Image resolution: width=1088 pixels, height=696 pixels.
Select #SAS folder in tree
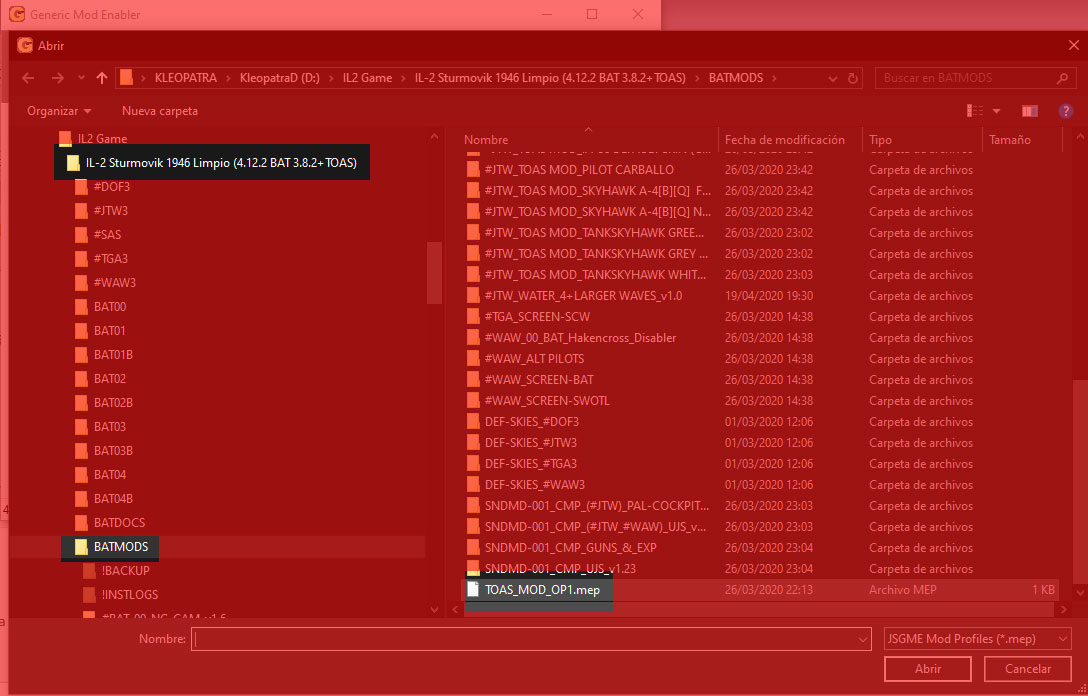click(x=107, y=235)
